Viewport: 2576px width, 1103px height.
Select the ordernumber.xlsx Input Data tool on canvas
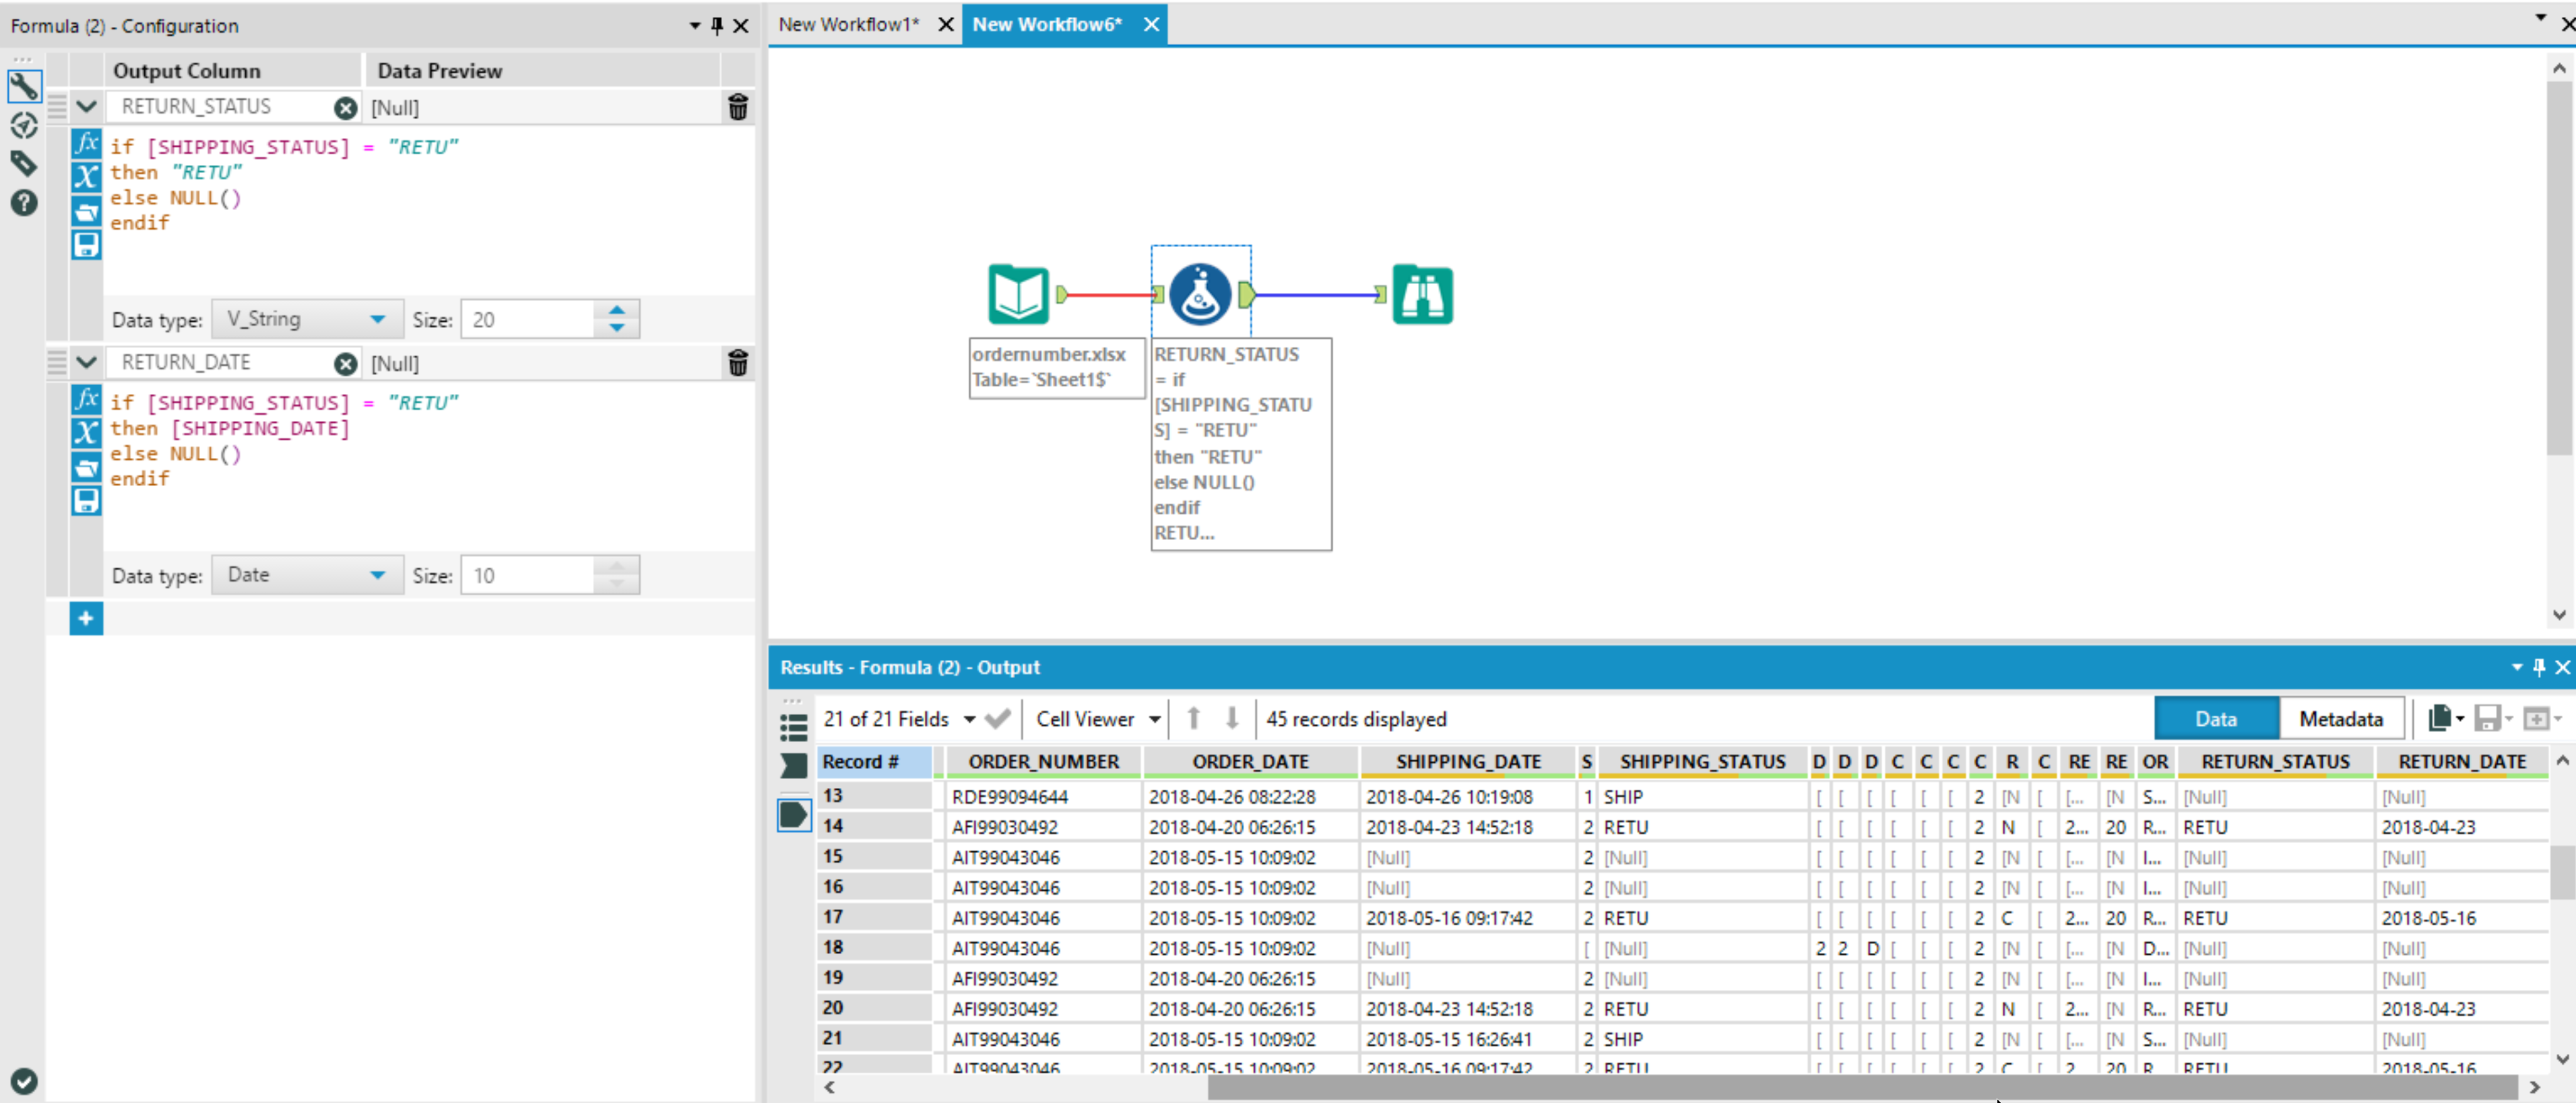1018,293
